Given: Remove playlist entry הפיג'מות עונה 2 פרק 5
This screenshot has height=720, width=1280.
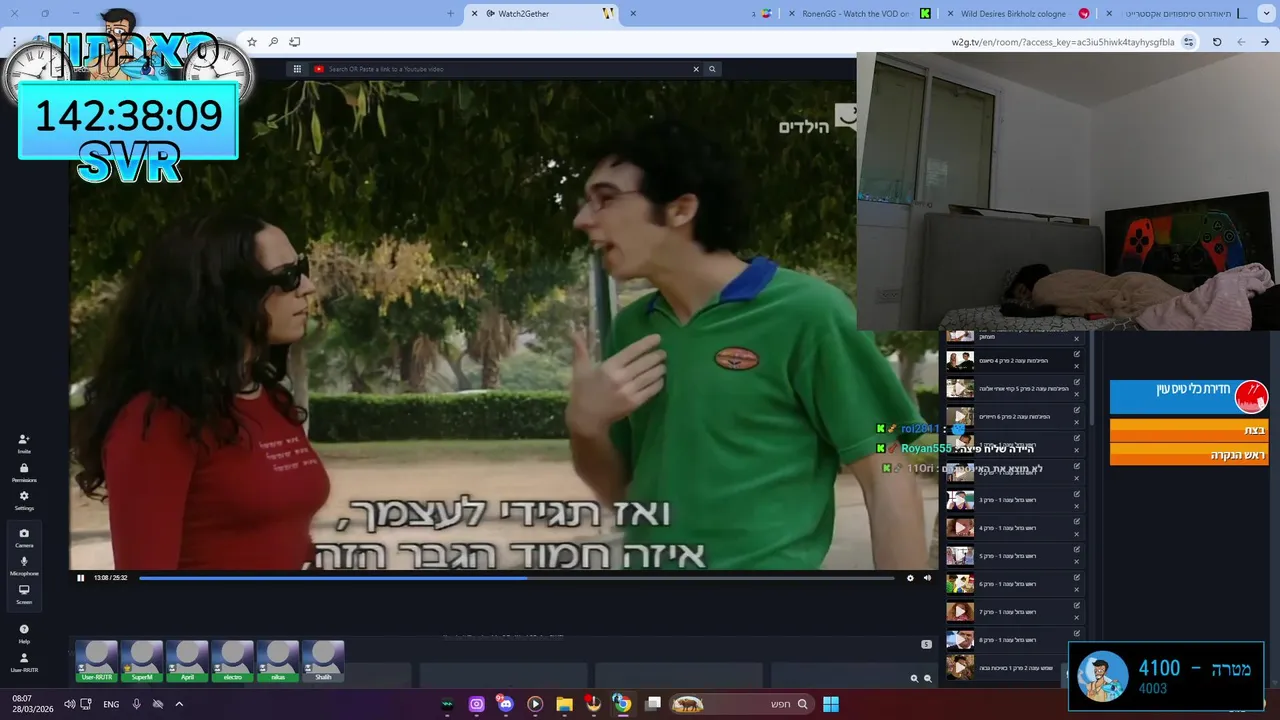Looking at the screenshot, I should coord(1077,394).
